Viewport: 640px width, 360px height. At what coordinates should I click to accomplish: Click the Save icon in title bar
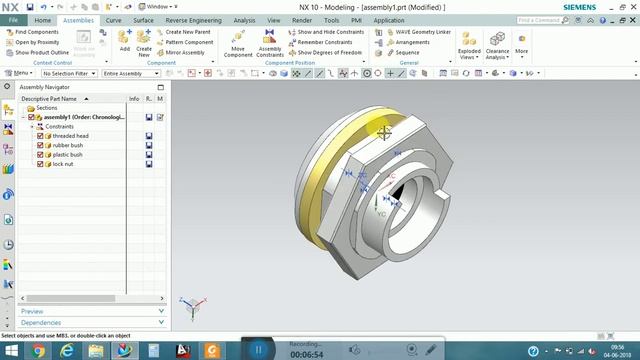click(x=30, y=7)
